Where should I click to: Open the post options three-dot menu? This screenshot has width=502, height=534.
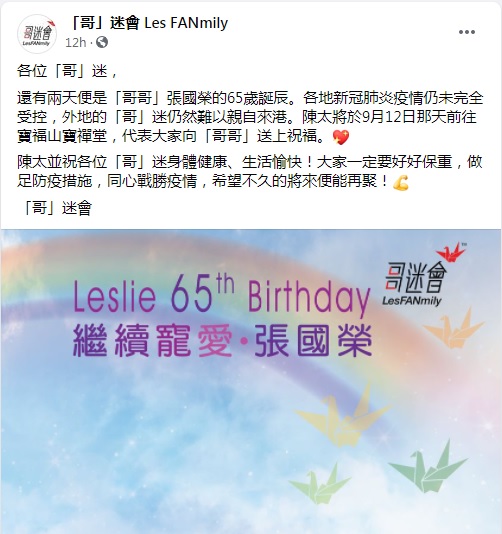467,32
